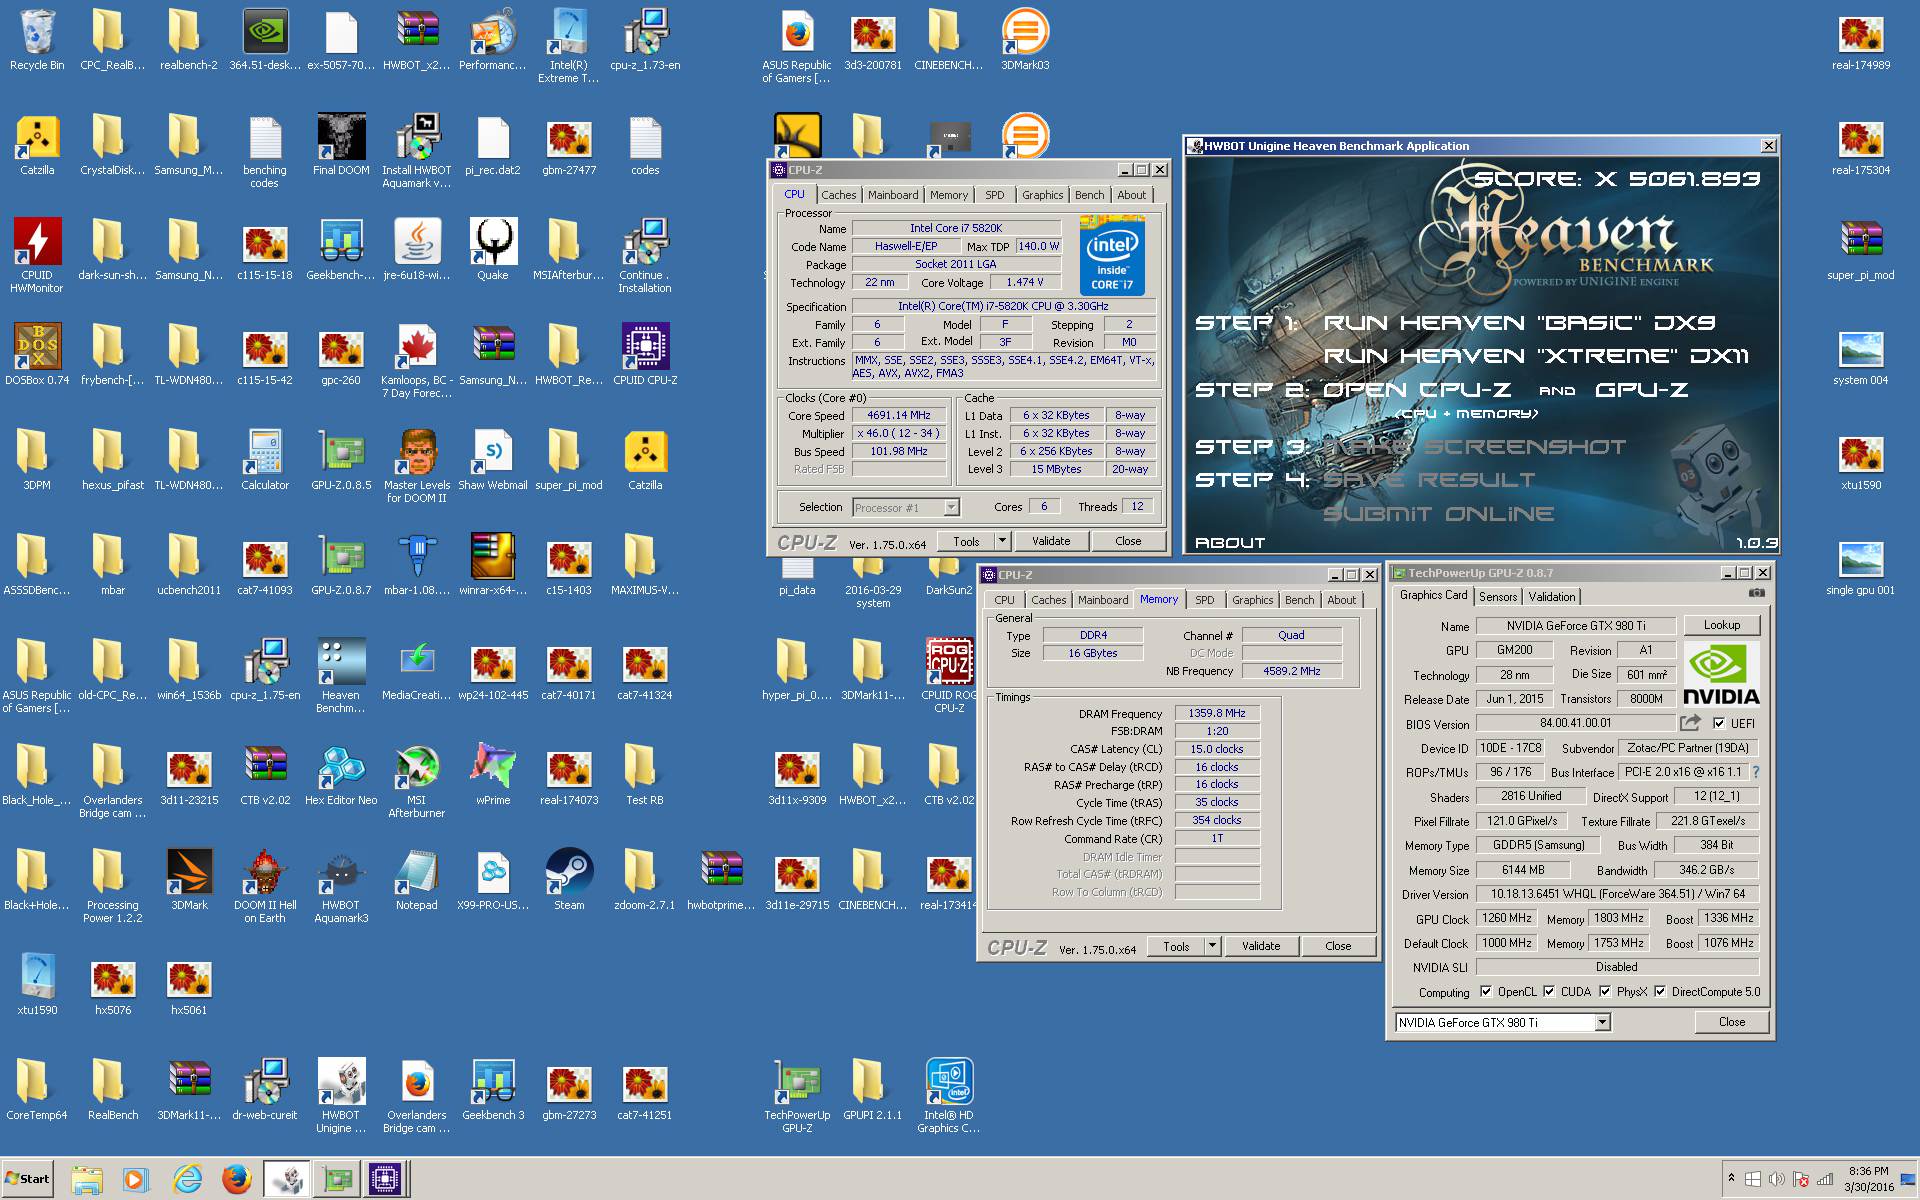Screen dimensions: 1920x1200
Task: Click Run Heaven Basic DX9
Action: 1520,323
